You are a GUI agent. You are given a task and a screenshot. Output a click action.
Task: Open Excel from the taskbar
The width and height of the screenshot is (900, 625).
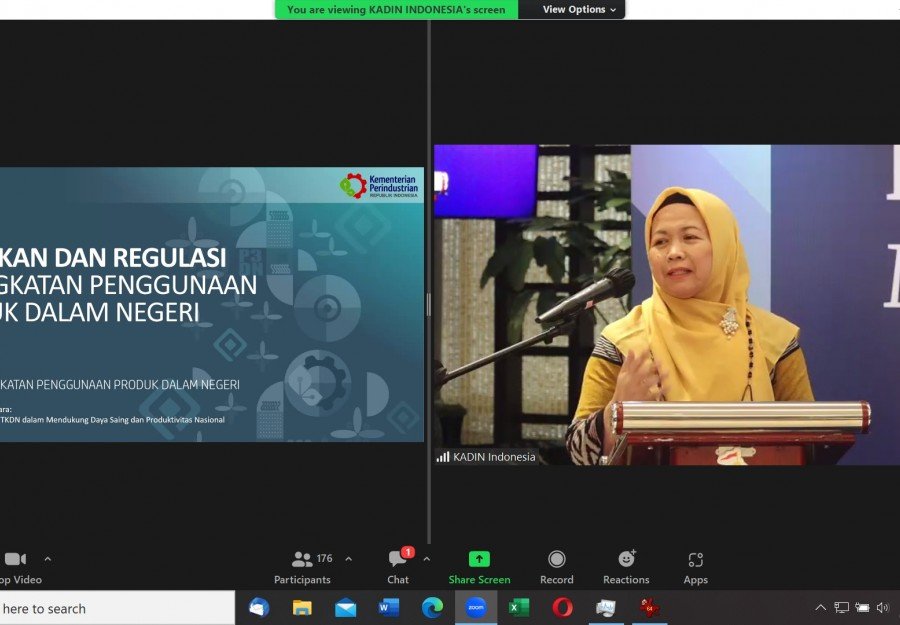point(519,607)
